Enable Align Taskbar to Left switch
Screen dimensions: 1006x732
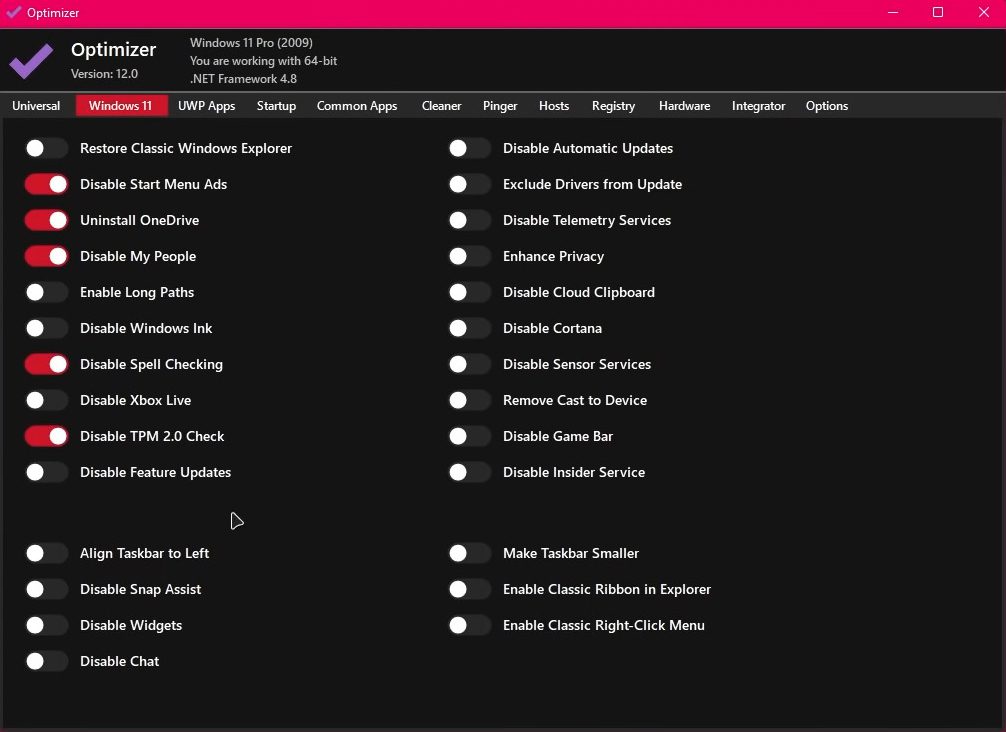[46, 553]
